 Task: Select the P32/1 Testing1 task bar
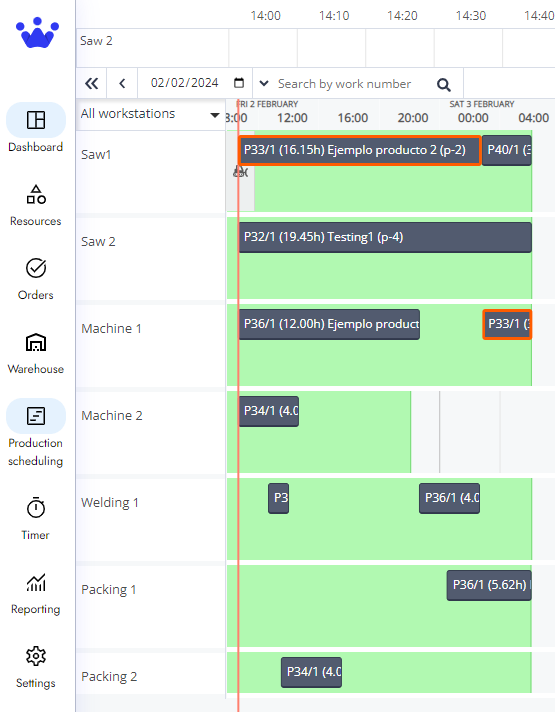click(385, 237)
